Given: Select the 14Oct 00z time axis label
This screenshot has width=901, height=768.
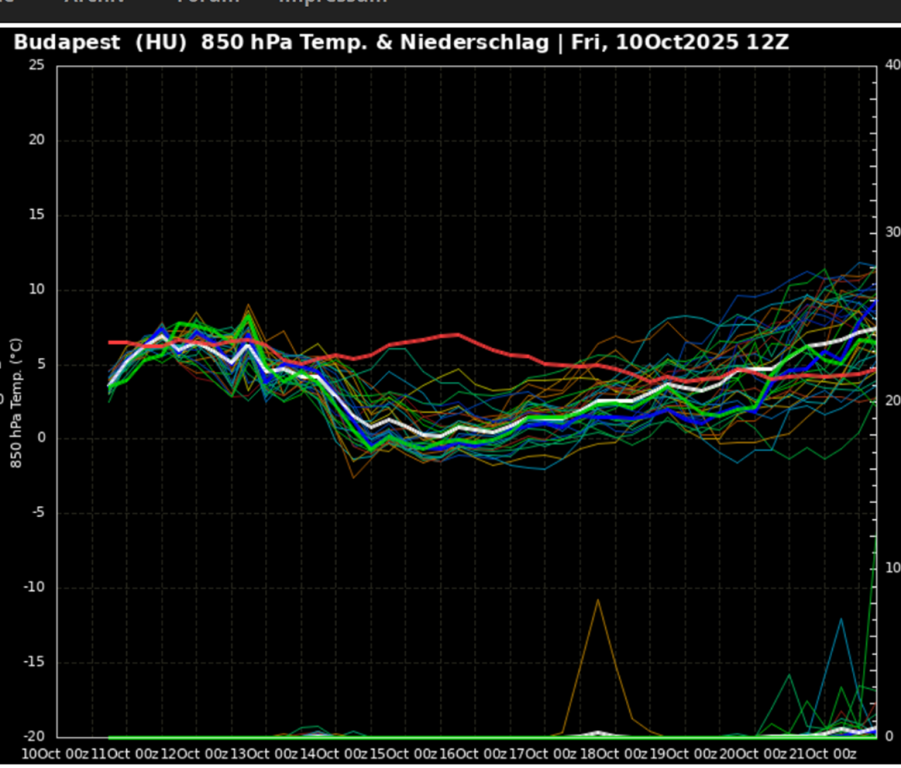Looking at the screenshot, I should [x=335, y=753].
